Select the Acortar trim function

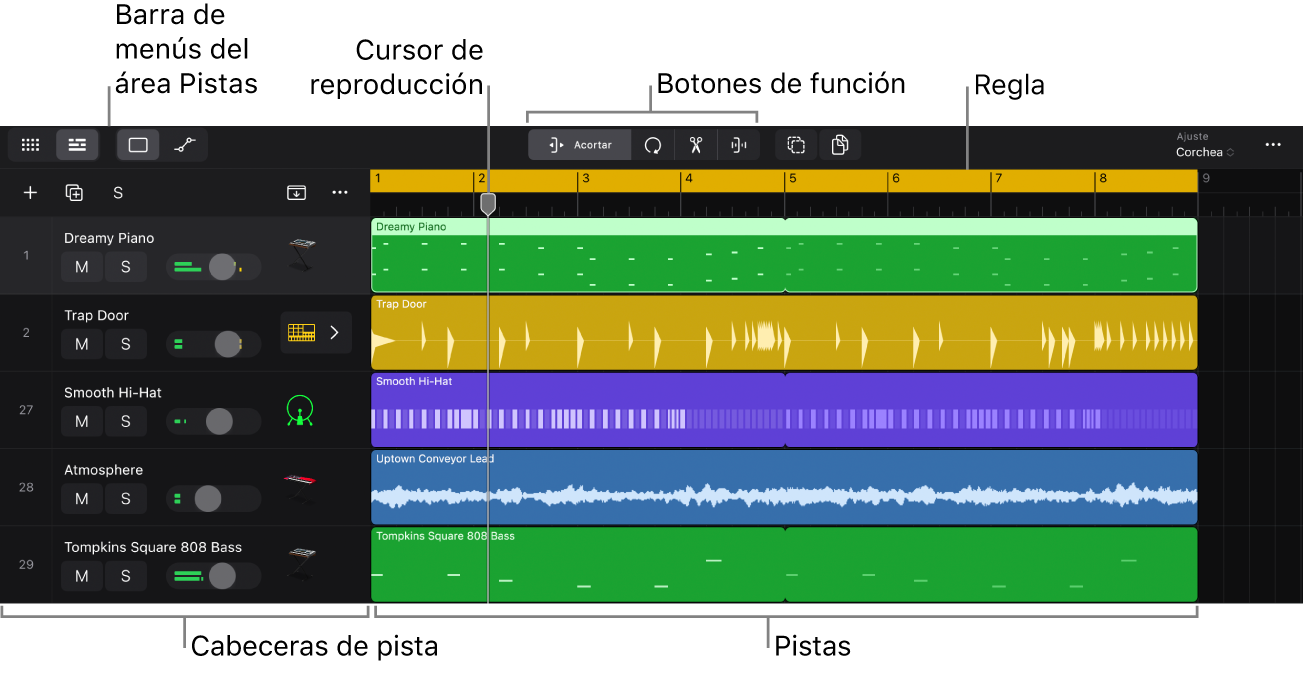(x=580, y=145)
